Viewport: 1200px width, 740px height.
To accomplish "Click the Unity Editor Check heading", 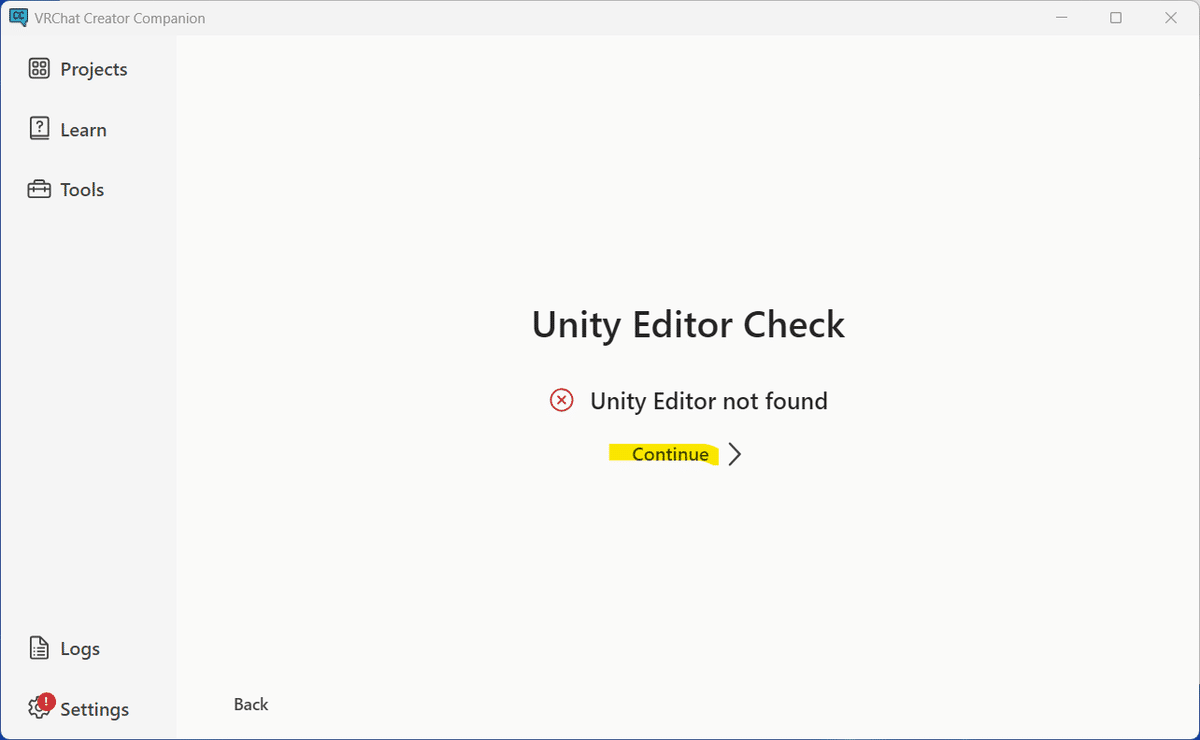I will [x=688, y=325].
